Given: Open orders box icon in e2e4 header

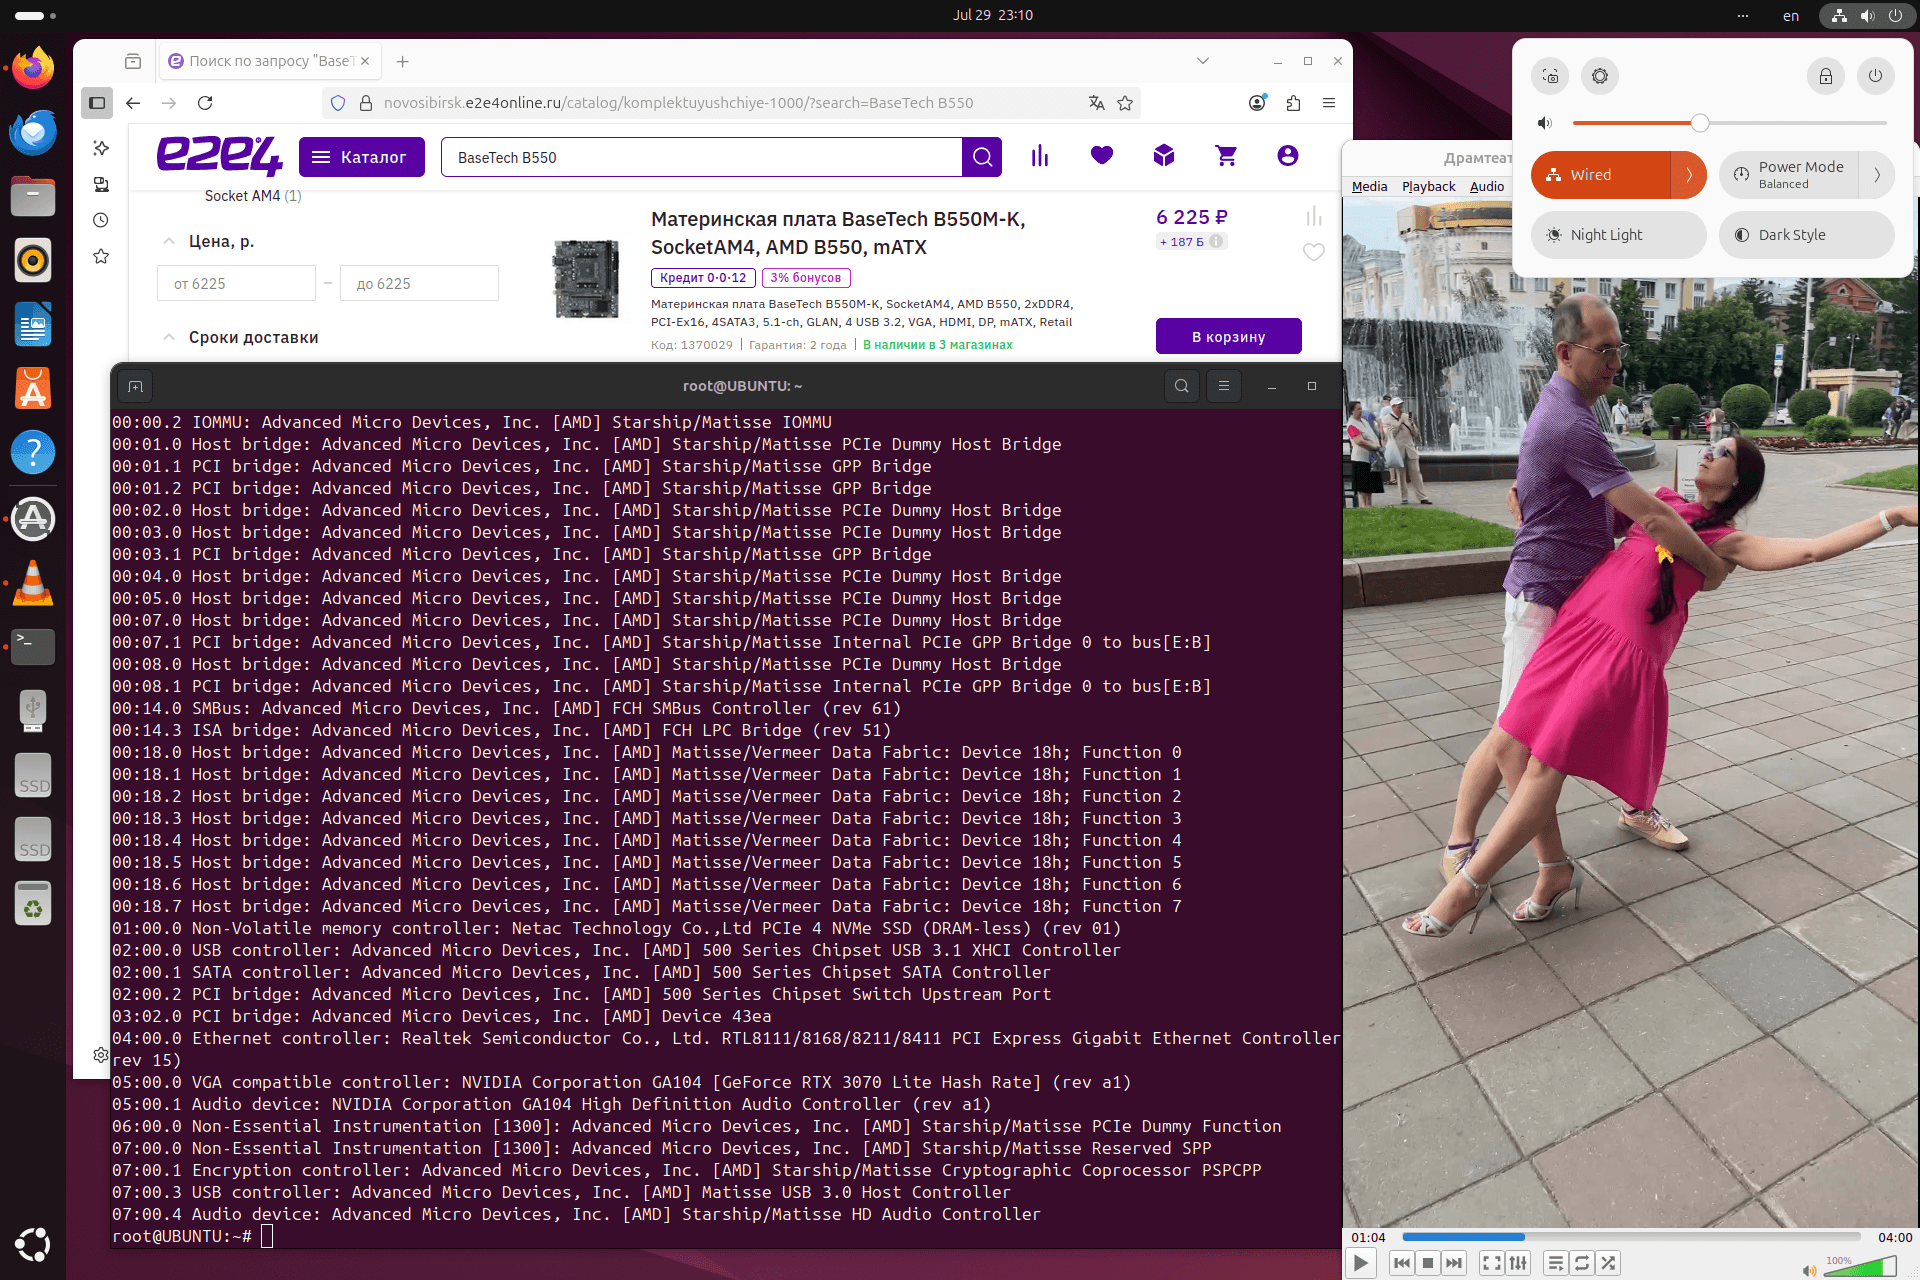Looking at the screenshot, I should pyautogui.click(x=1164, y=156).
